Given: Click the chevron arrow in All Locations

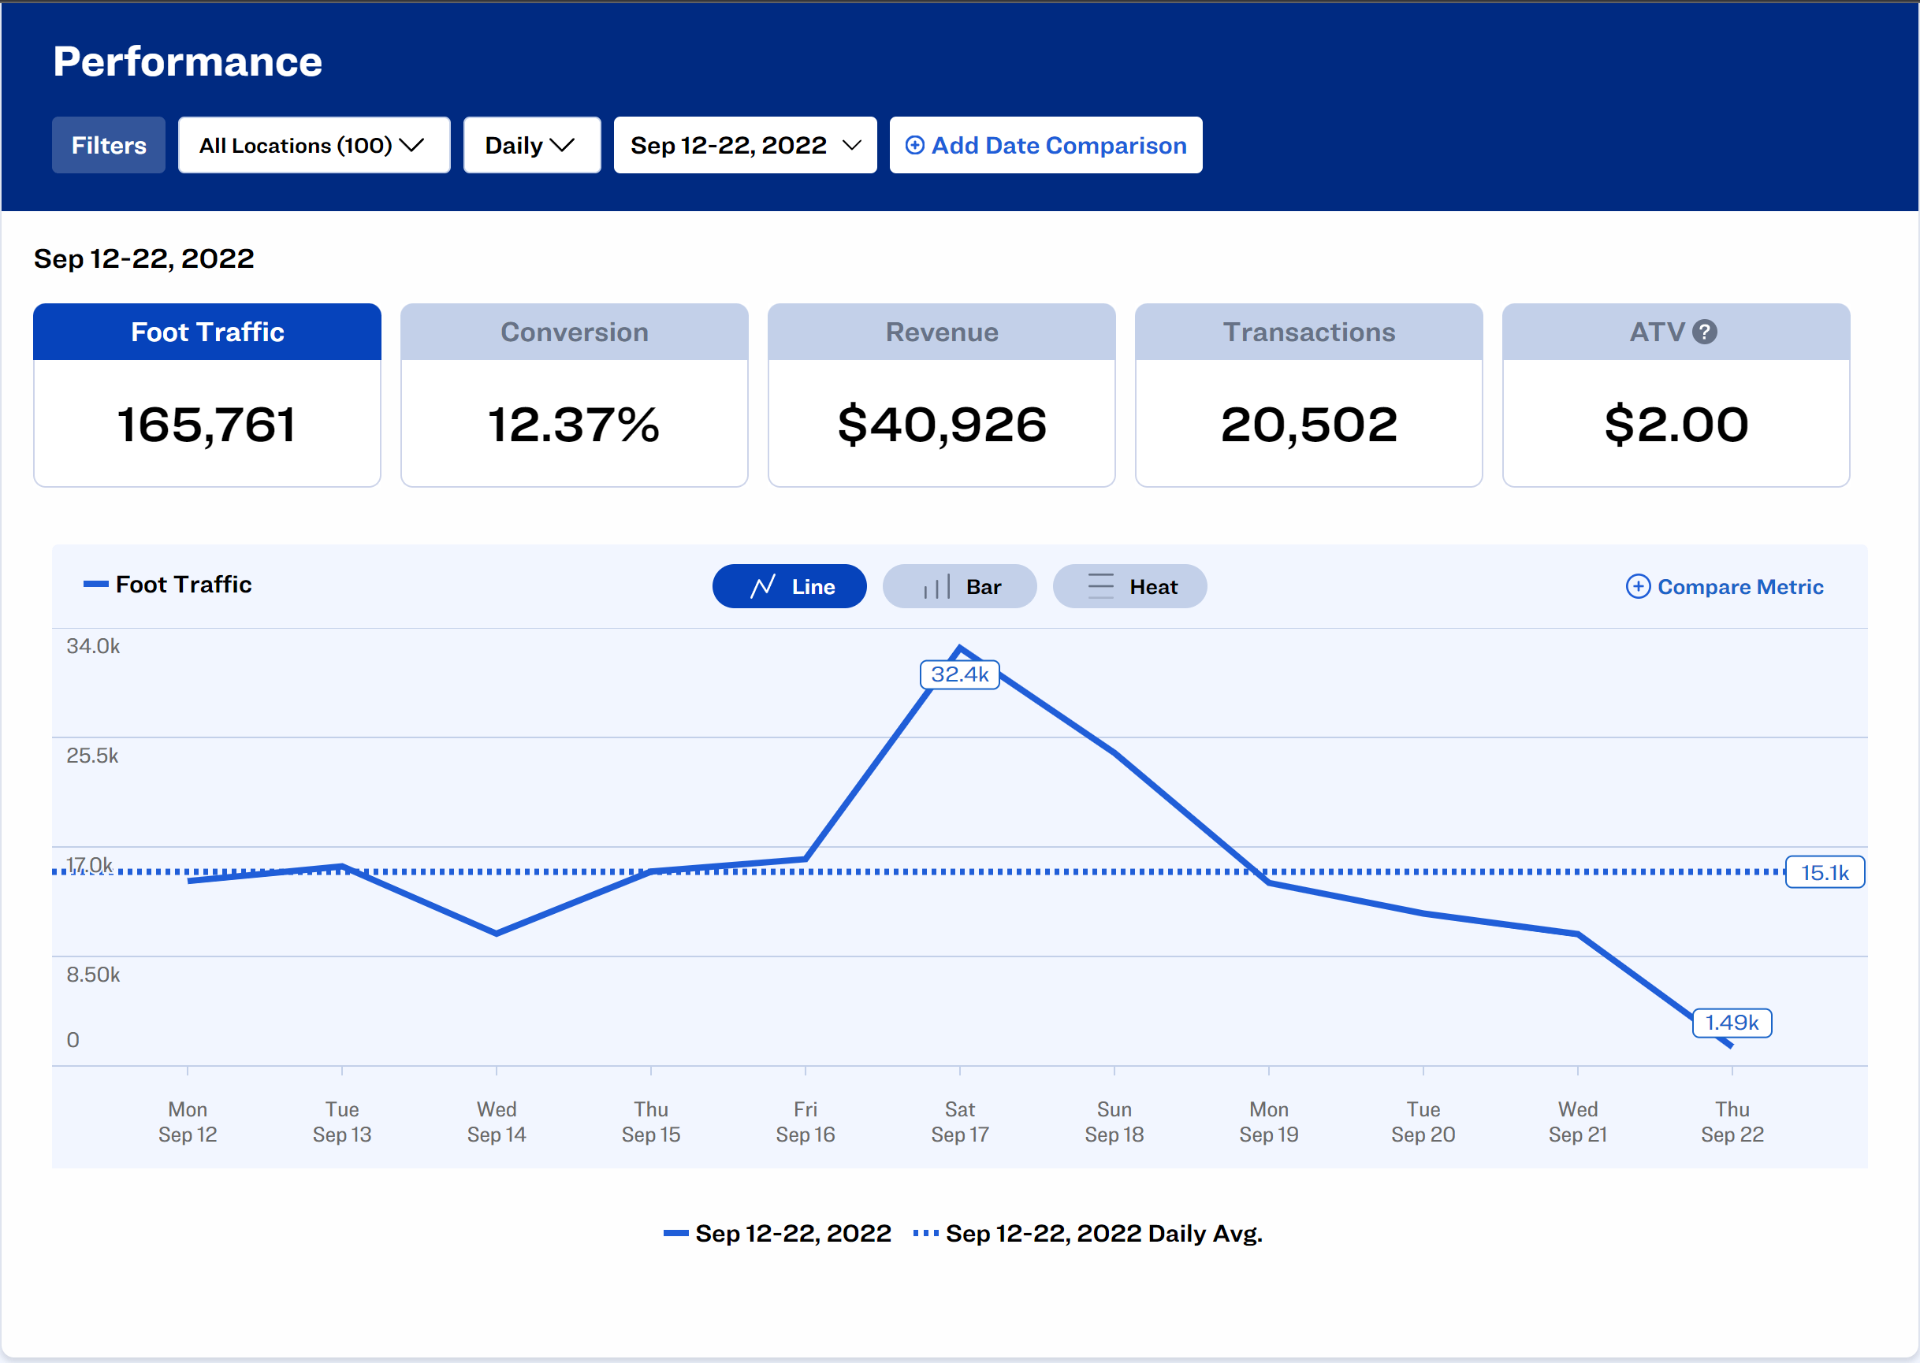Looking at the screenshot, I should [412, 146].
